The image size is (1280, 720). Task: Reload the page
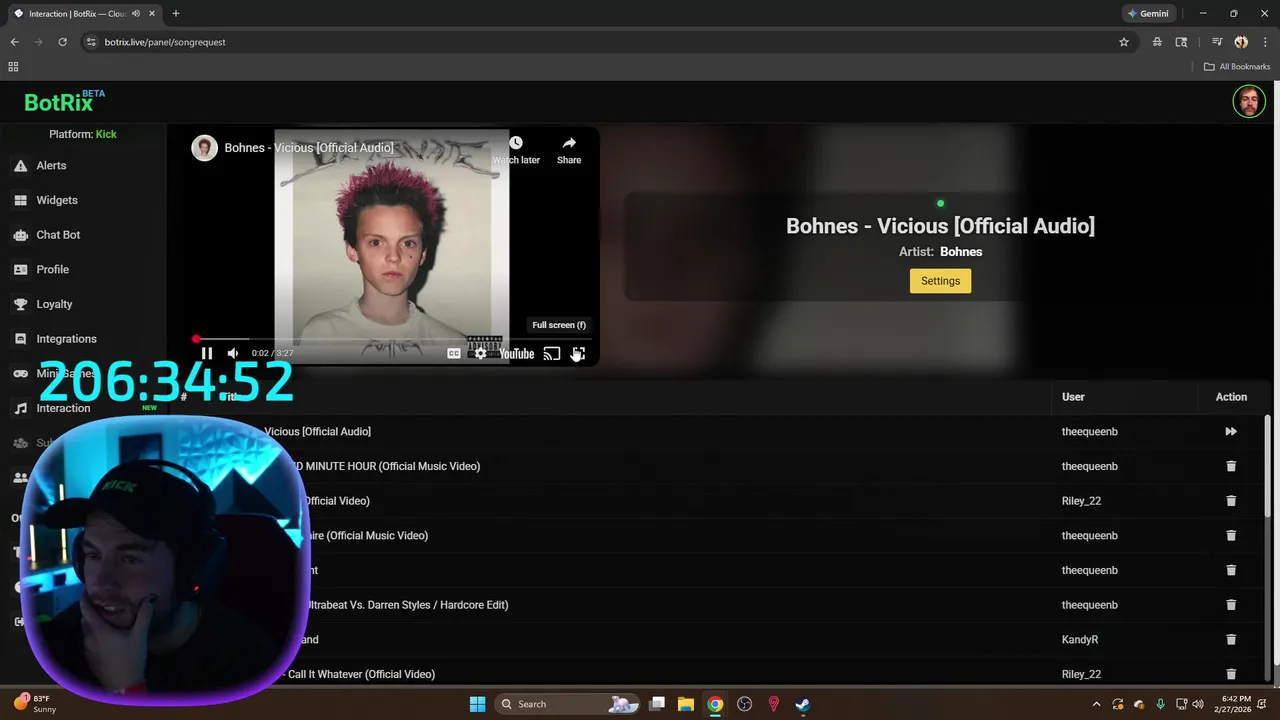62,42
